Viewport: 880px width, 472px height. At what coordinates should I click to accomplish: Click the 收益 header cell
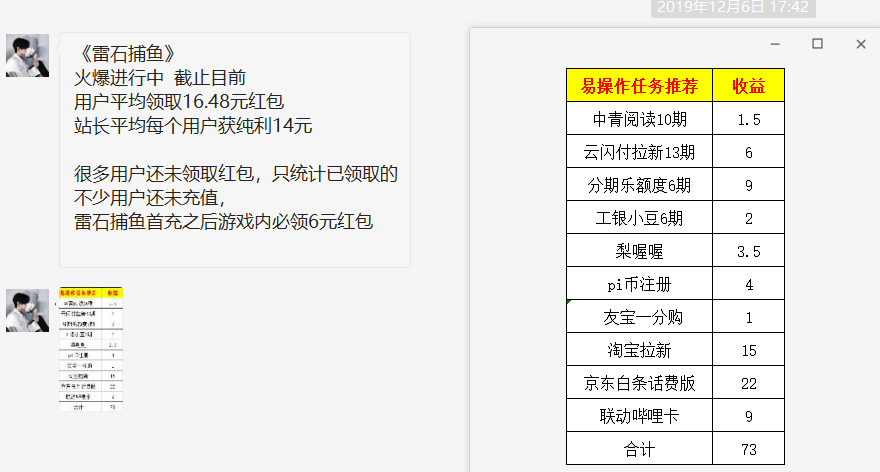tap(749, 85)
